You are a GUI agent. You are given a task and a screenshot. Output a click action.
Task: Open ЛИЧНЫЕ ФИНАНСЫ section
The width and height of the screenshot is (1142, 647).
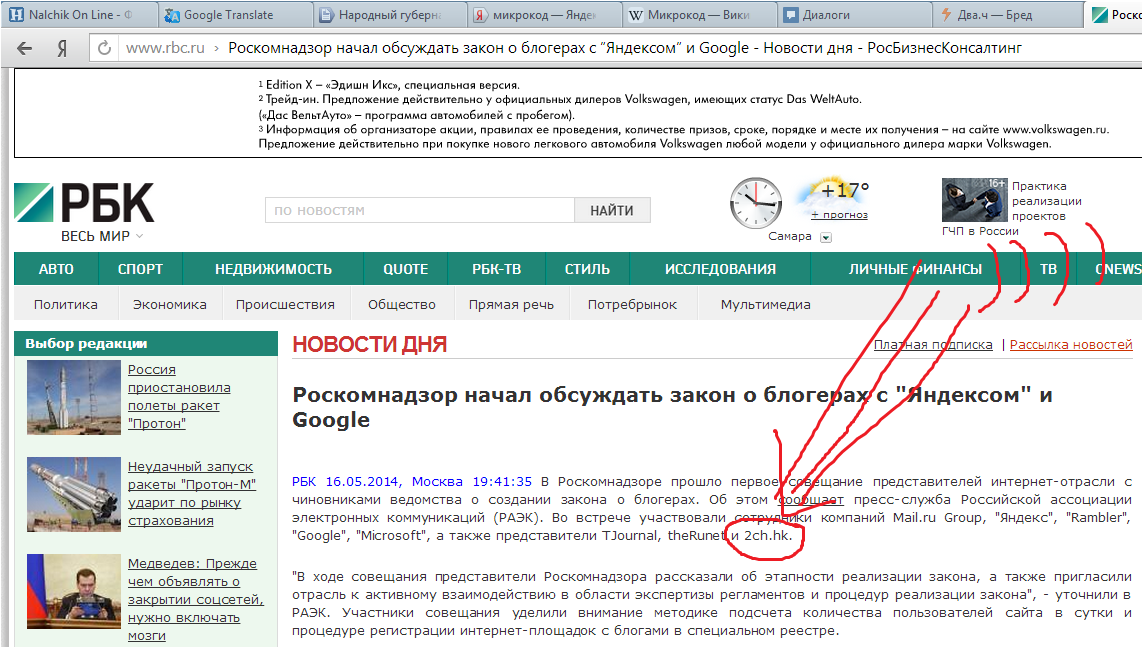915,269
